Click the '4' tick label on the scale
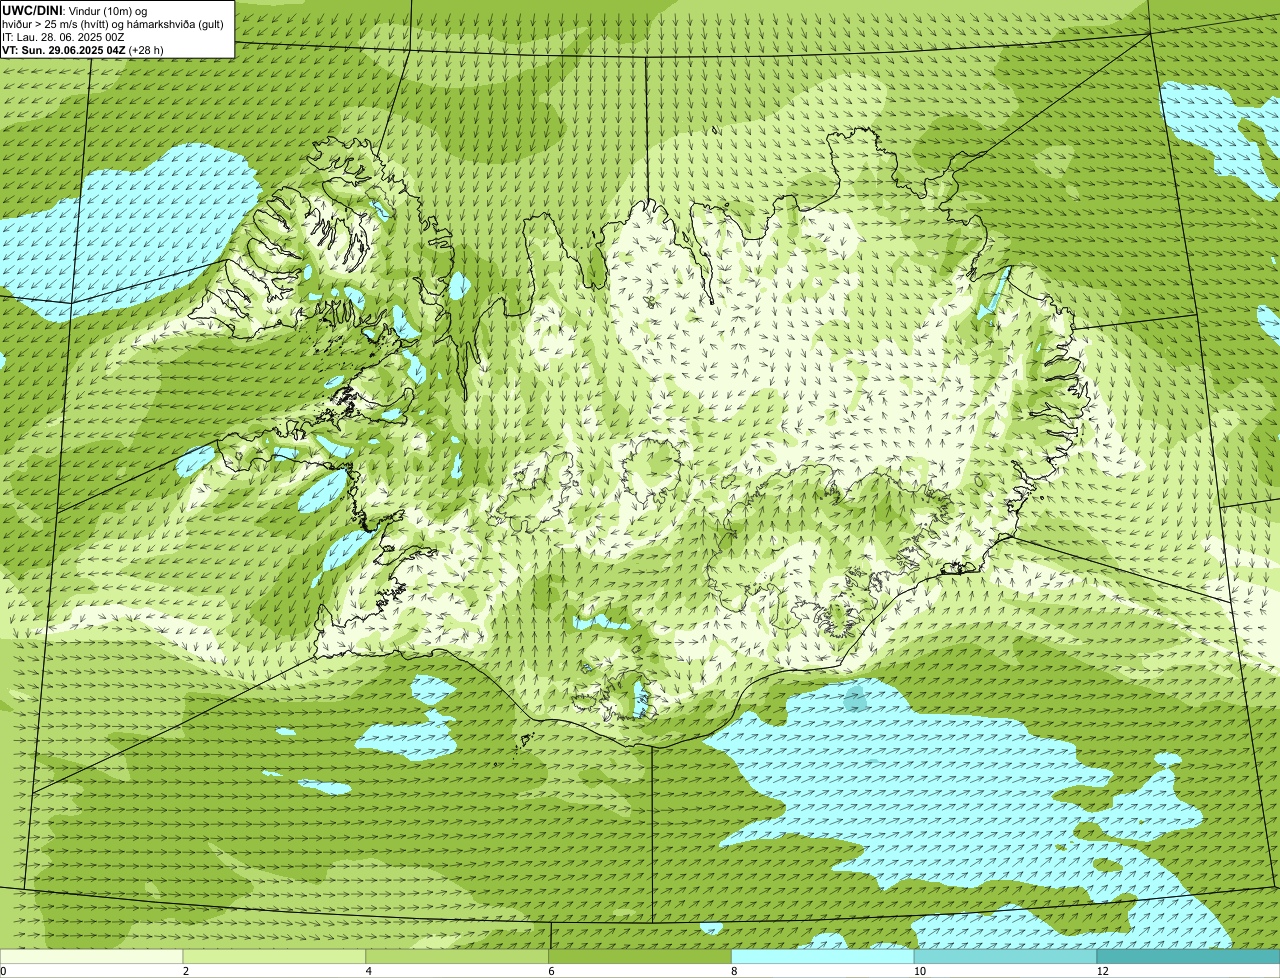Viewport: 1280px width, 978px height. (369, 971)
